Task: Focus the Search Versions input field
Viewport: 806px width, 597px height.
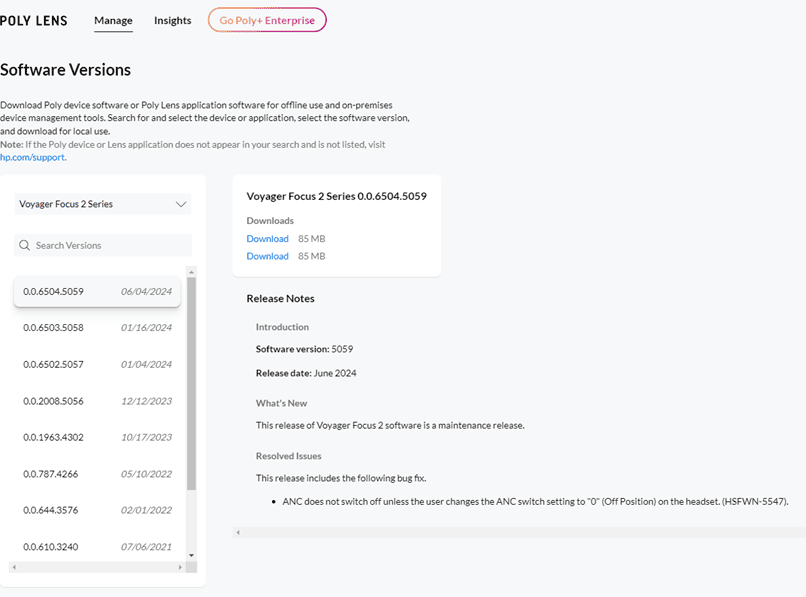Action: click(x=110, y=245)
